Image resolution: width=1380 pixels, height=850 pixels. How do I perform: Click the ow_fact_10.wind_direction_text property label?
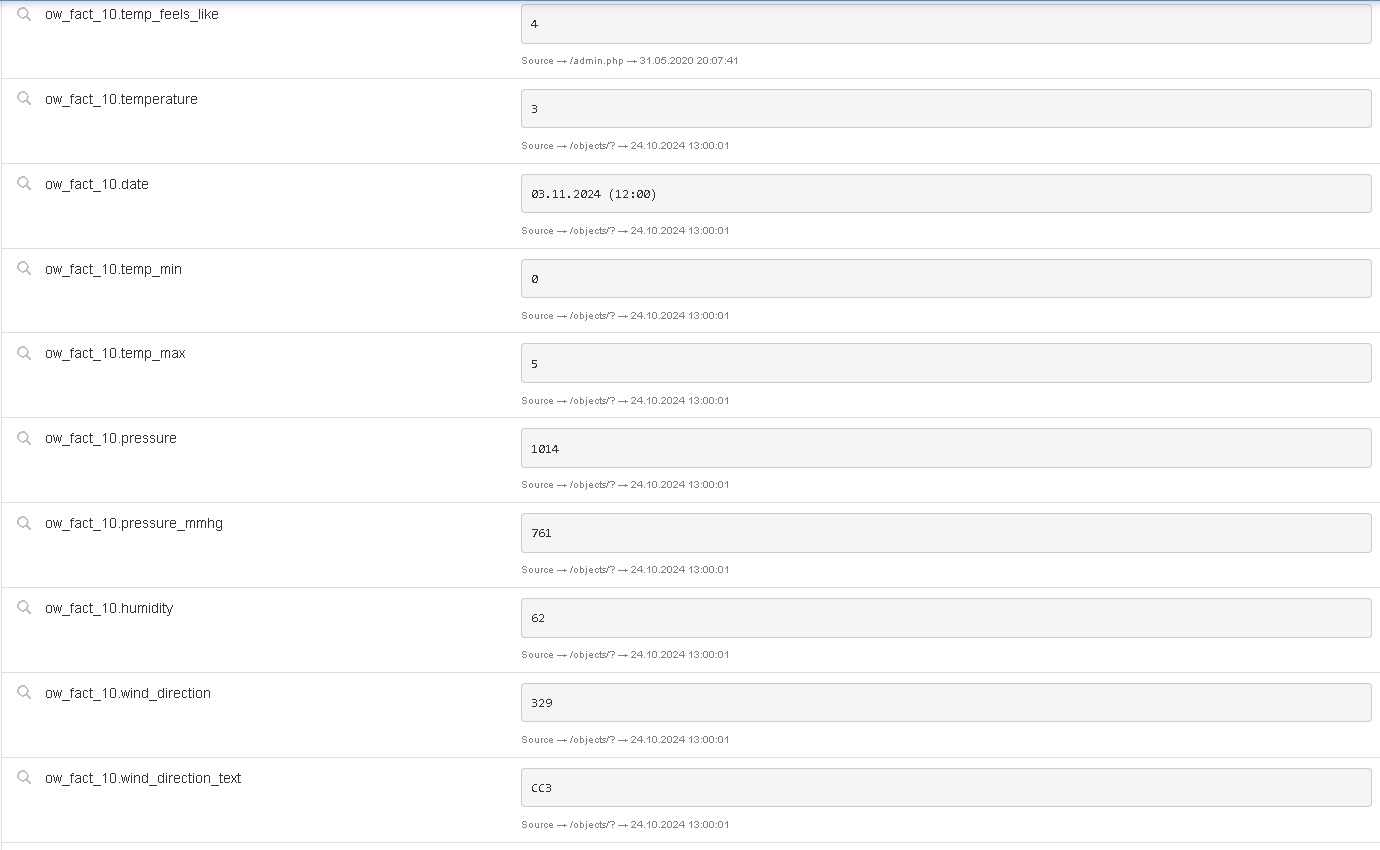pyautogui.click(x=143, y=778)
